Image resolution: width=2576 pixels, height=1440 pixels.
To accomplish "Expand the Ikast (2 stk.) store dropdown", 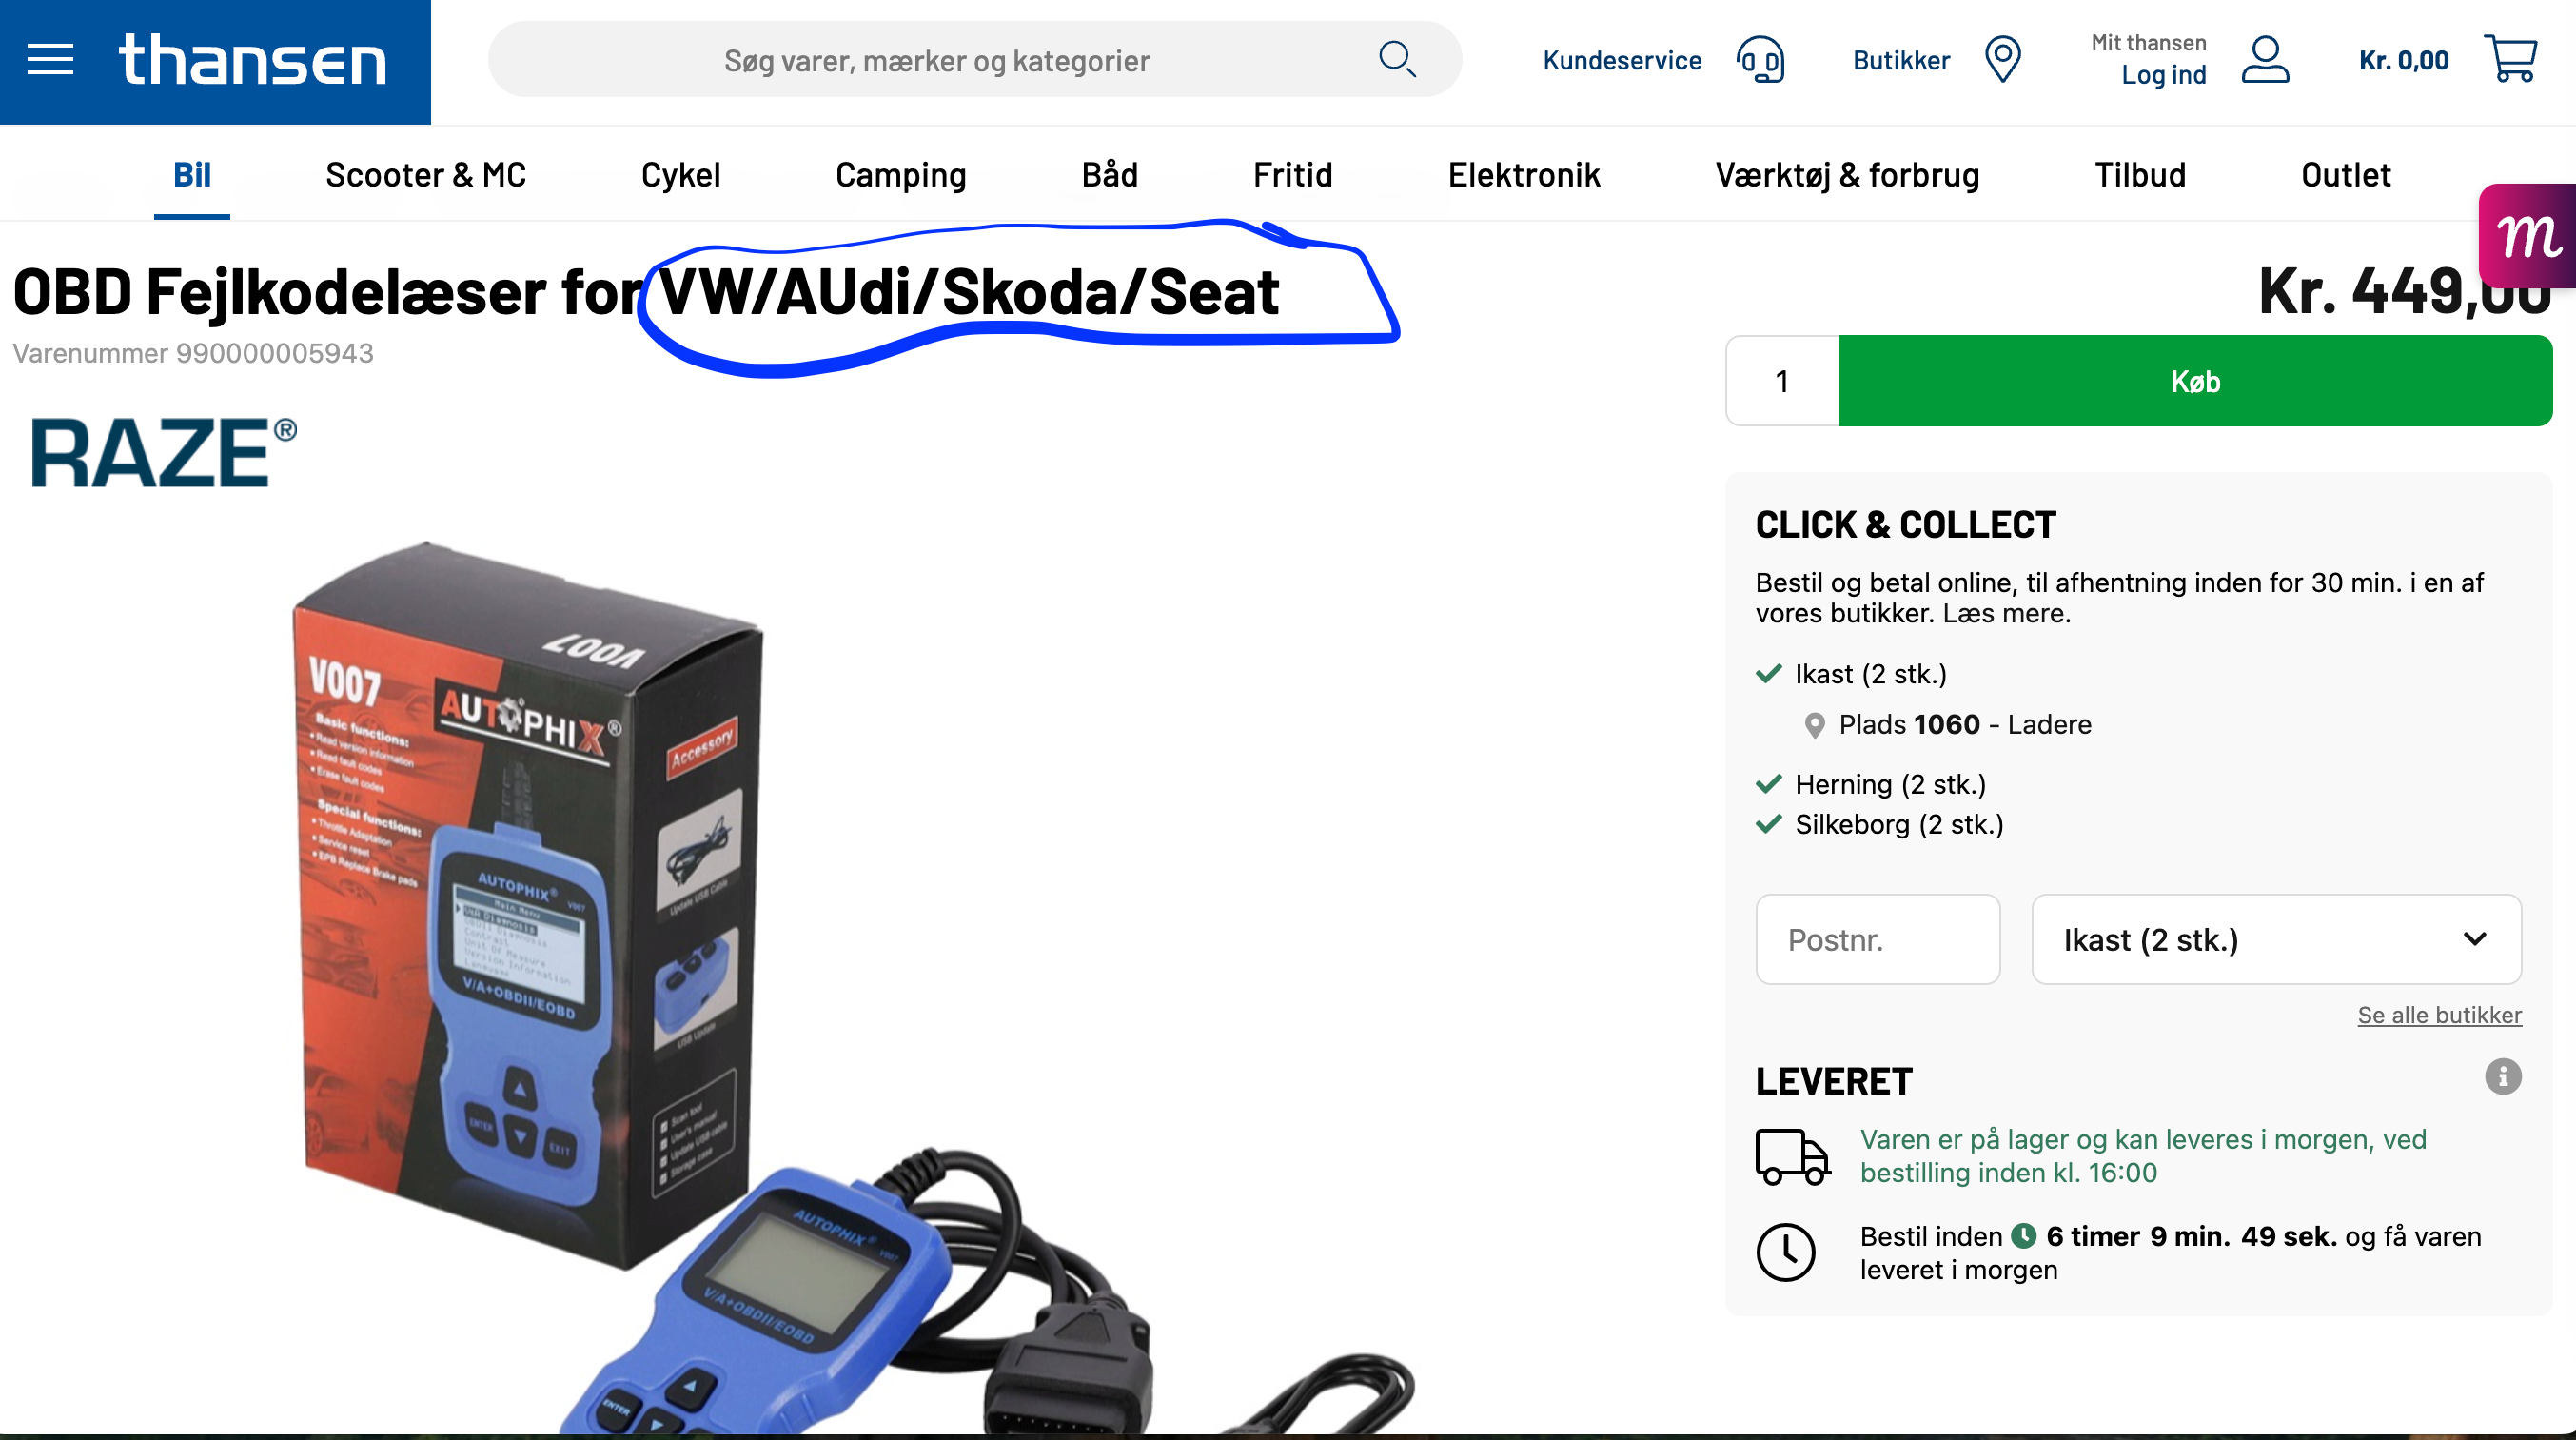I will pyautogui.click(x=2276, y=939).
